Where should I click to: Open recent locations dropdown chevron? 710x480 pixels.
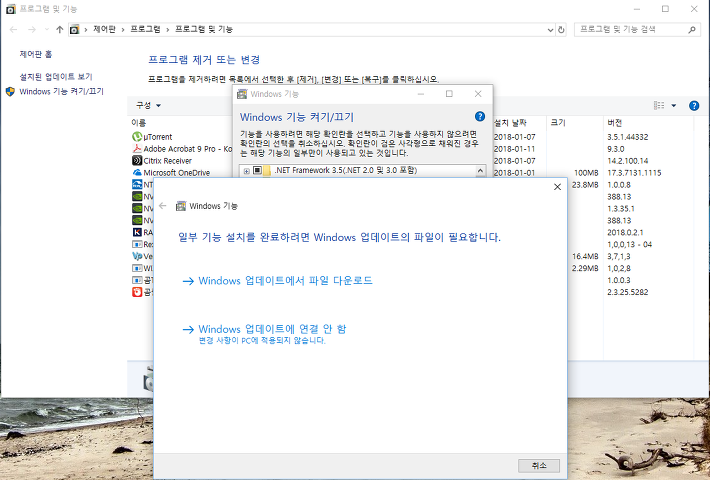point(47,29)
